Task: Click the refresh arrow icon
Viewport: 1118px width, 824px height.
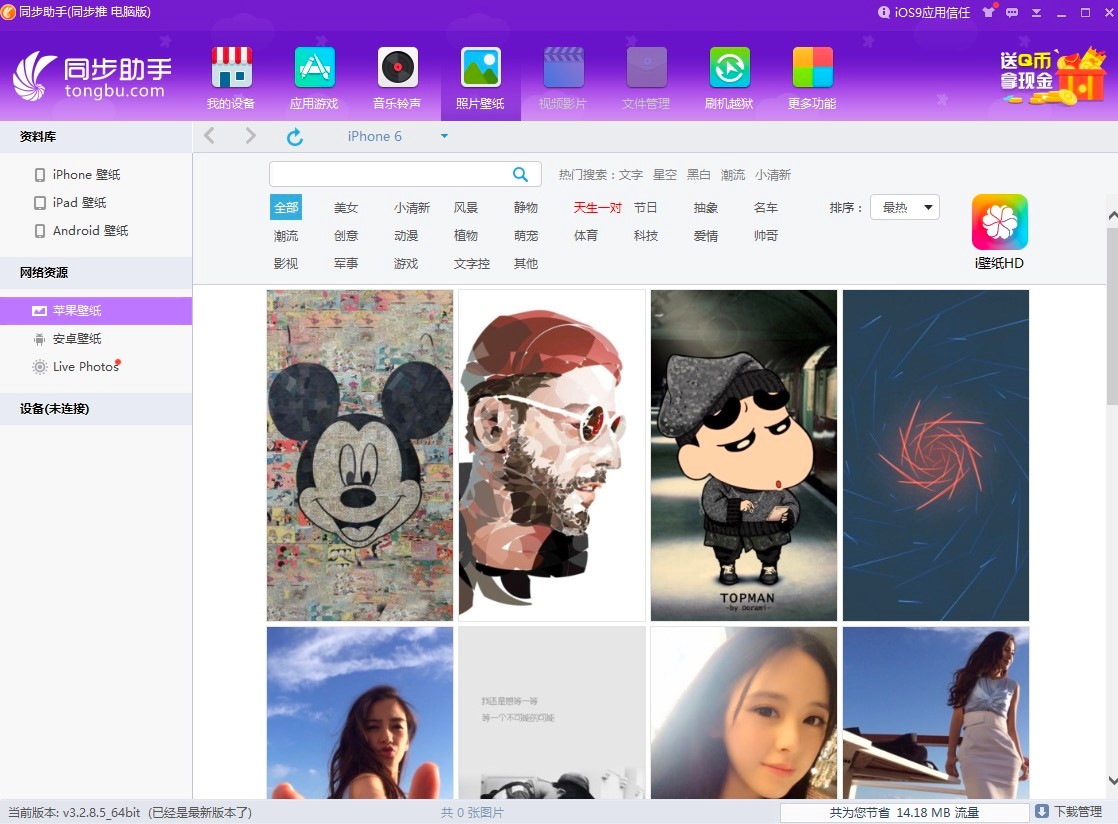Action: point(294,137)
